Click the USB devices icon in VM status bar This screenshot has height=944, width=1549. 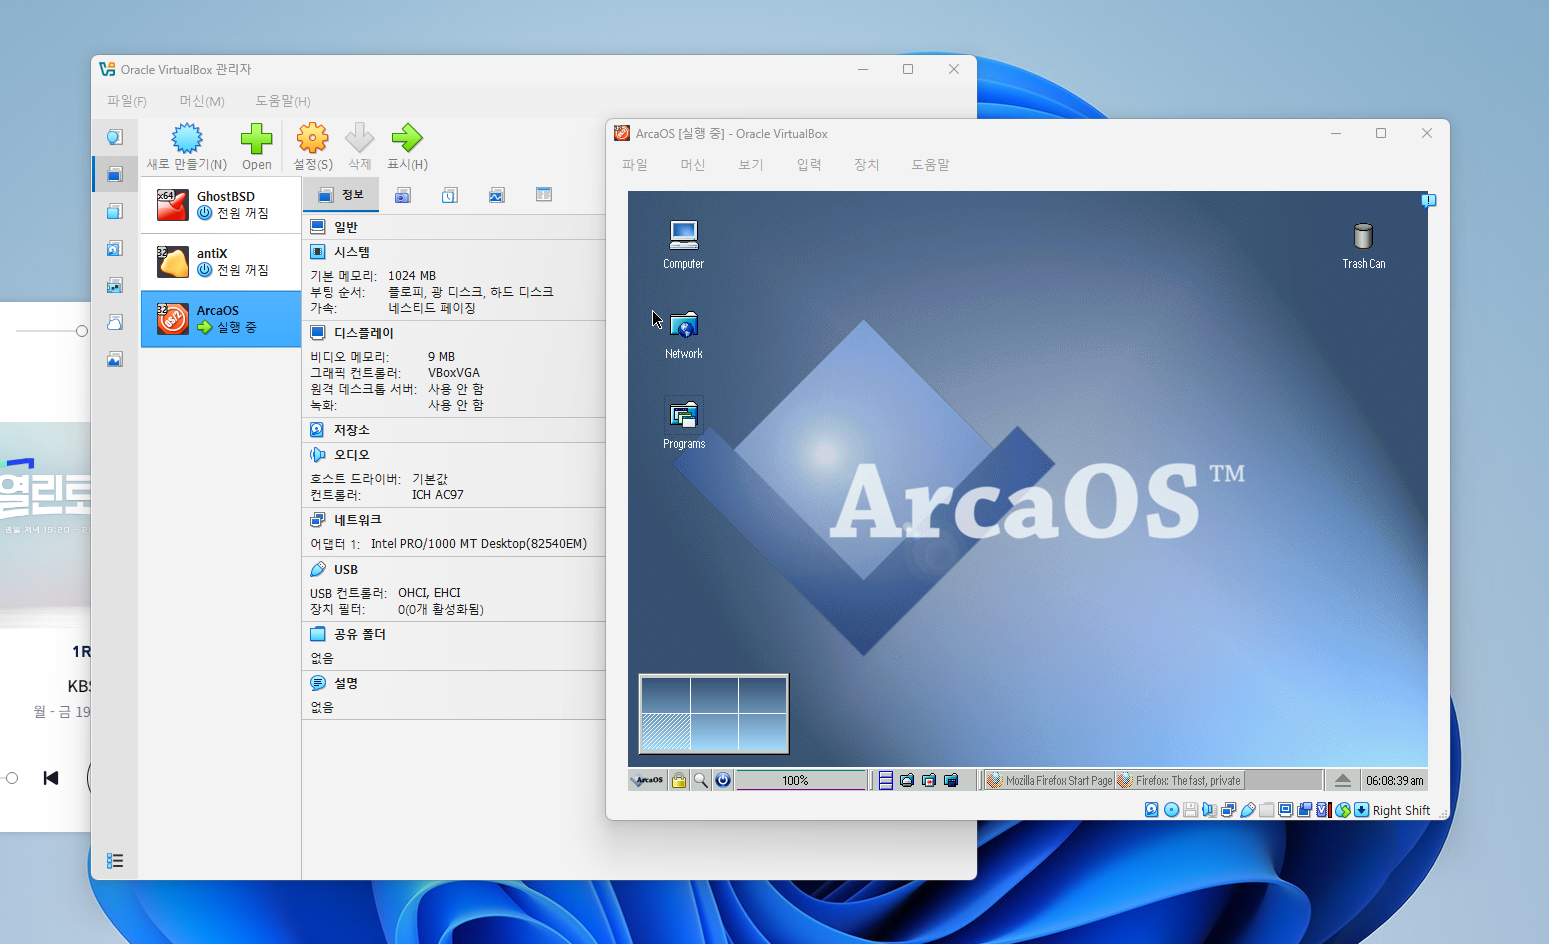point(1248,810)
